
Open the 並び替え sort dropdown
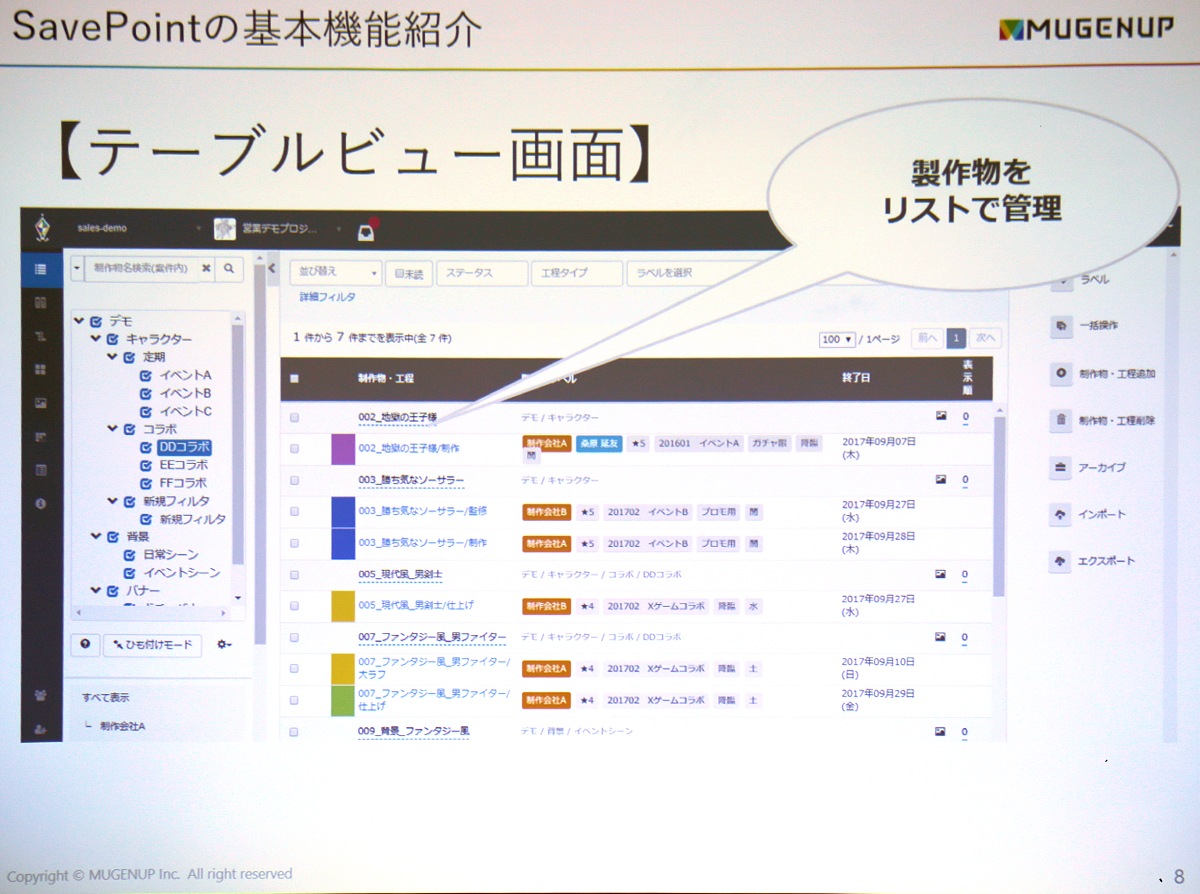point(335,272)
